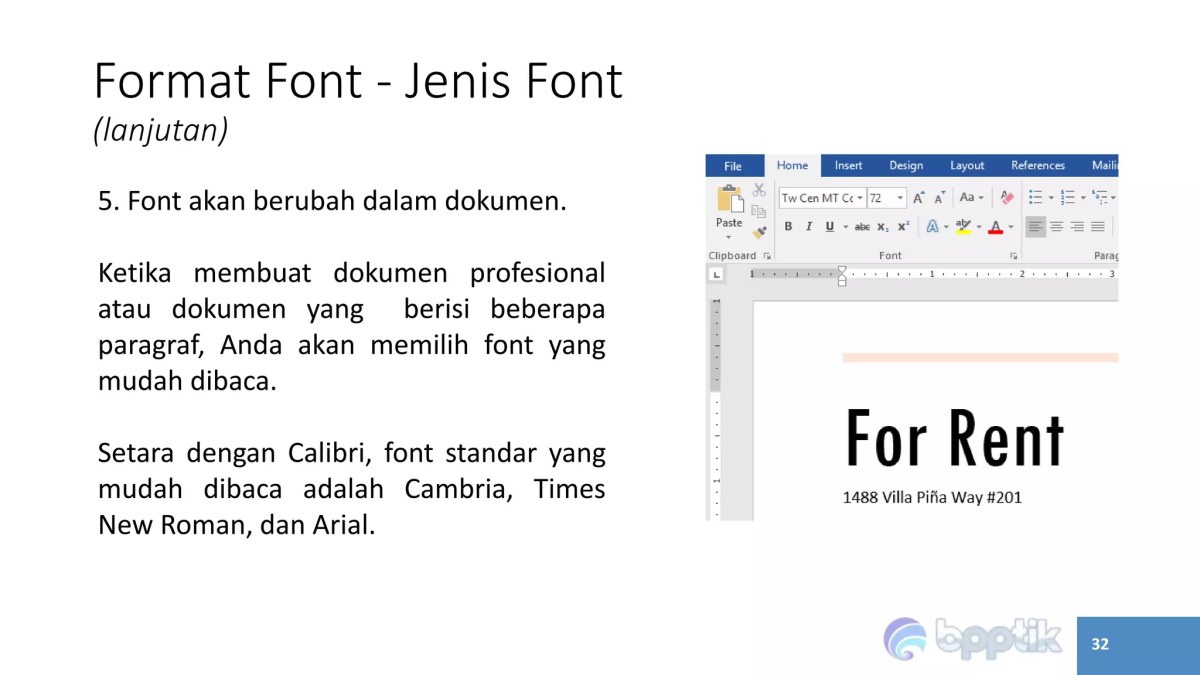Click the Copy icon in Clipboard group

[760, 210]
